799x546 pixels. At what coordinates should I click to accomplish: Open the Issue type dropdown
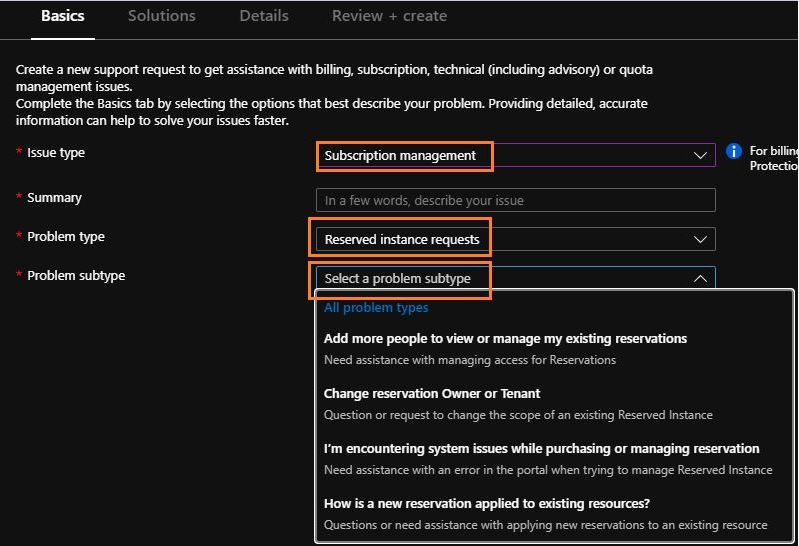516,155
